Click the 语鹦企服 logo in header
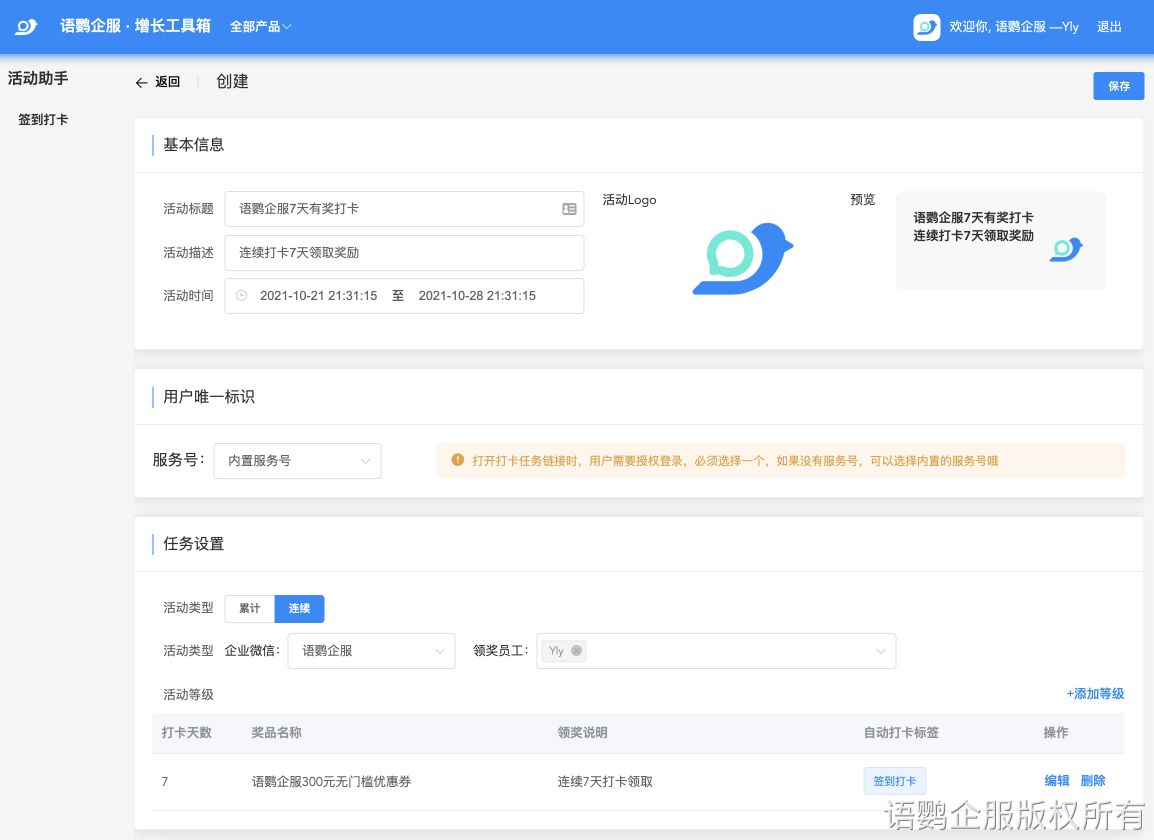The width and height of the screenshot is (1154, 840). click(x=26, y=26)
